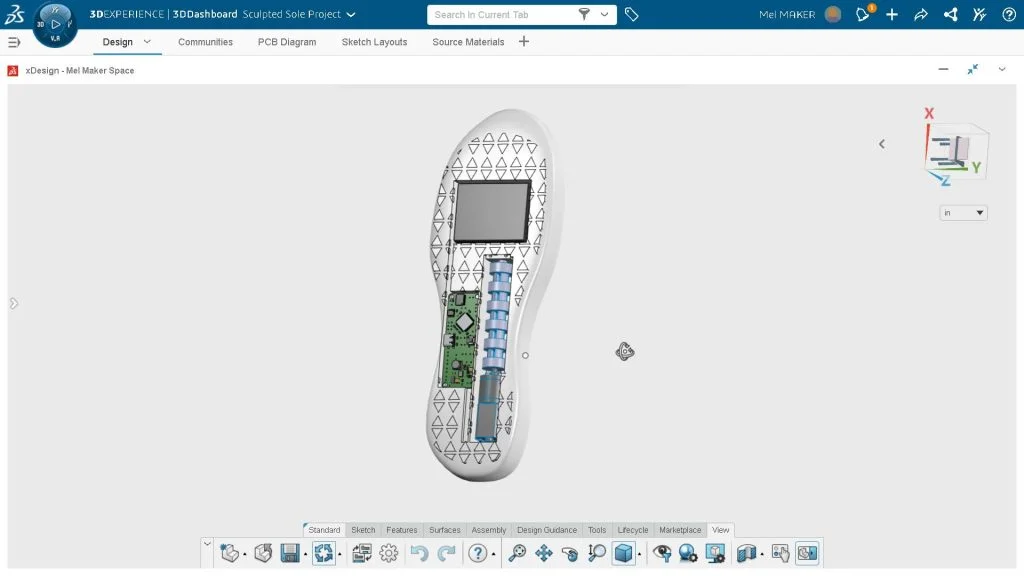Click the Import/open part icon
Screen dimensions: 1024x576
263,553
